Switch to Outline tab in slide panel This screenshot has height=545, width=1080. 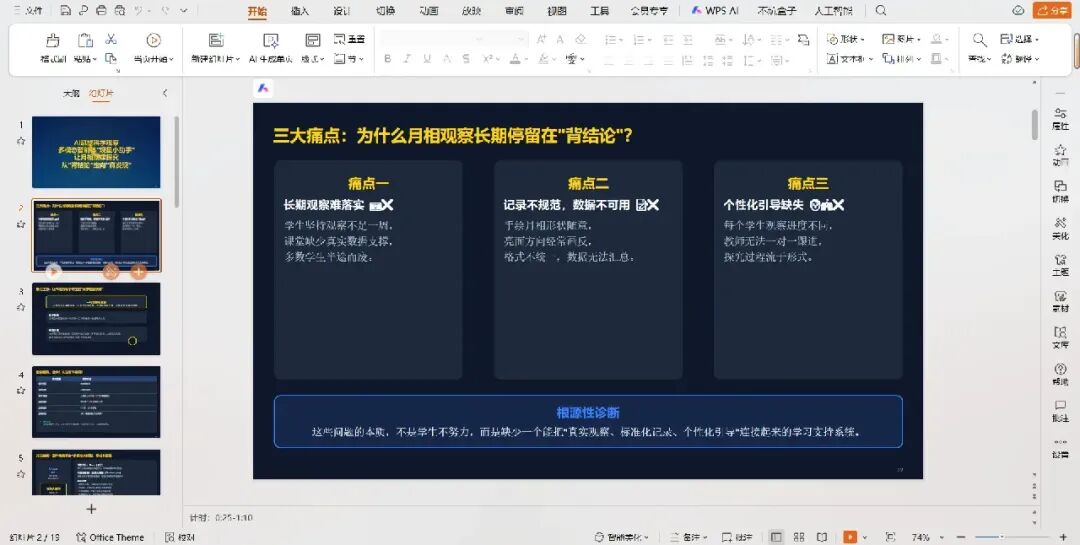72,93
